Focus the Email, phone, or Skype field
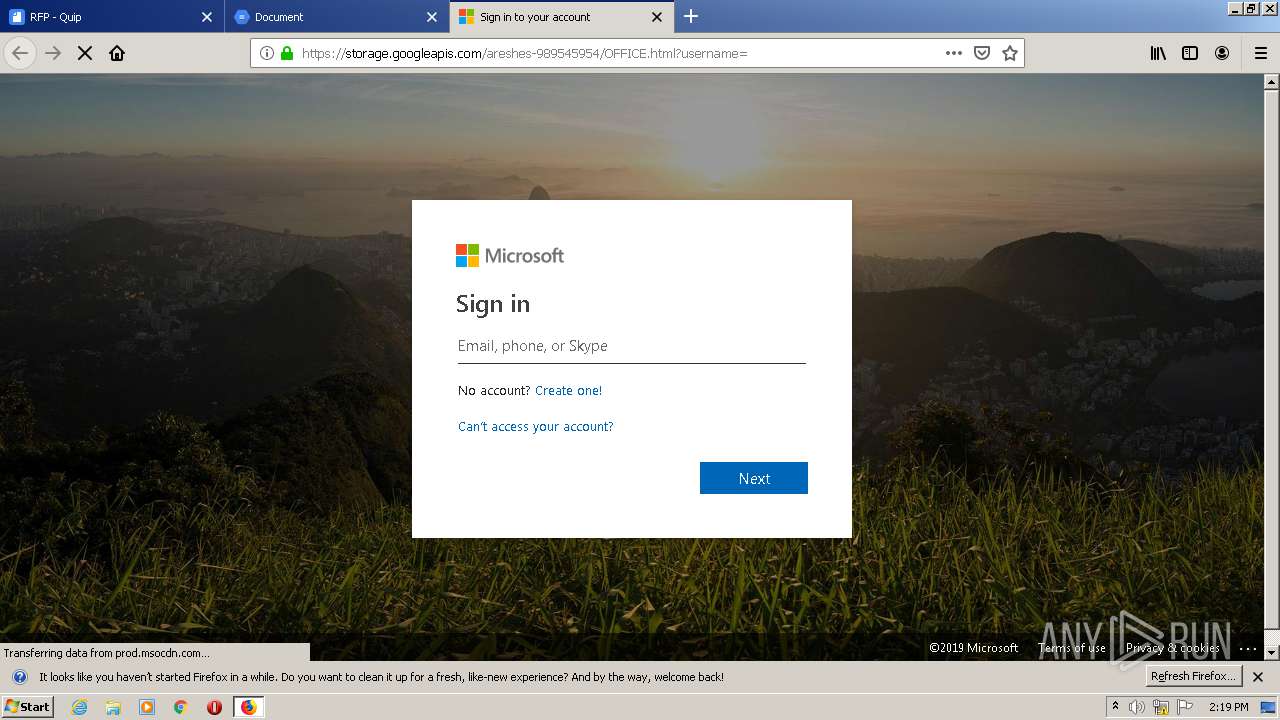 632,346
